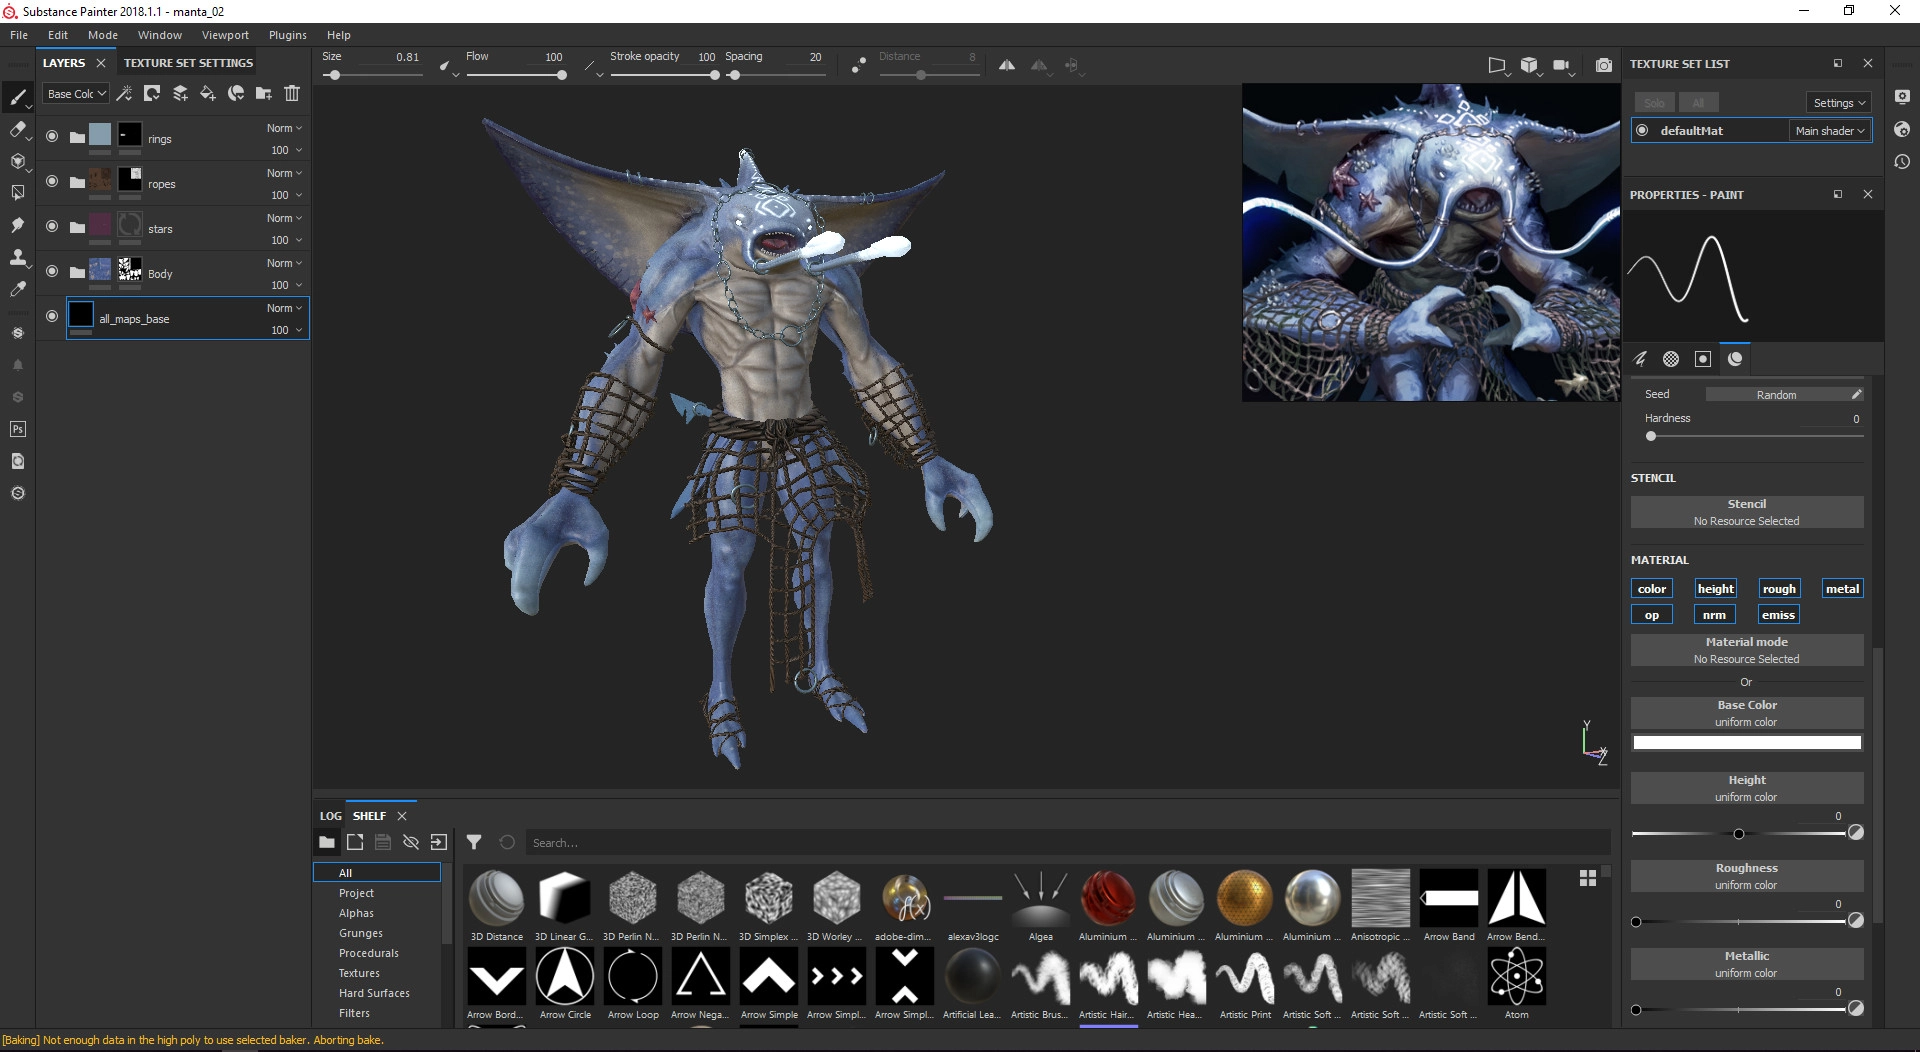Viewport: 1920px width, 1052px height.
Task: Delete layer using the trash icon
Action: [x=292, y=93]
